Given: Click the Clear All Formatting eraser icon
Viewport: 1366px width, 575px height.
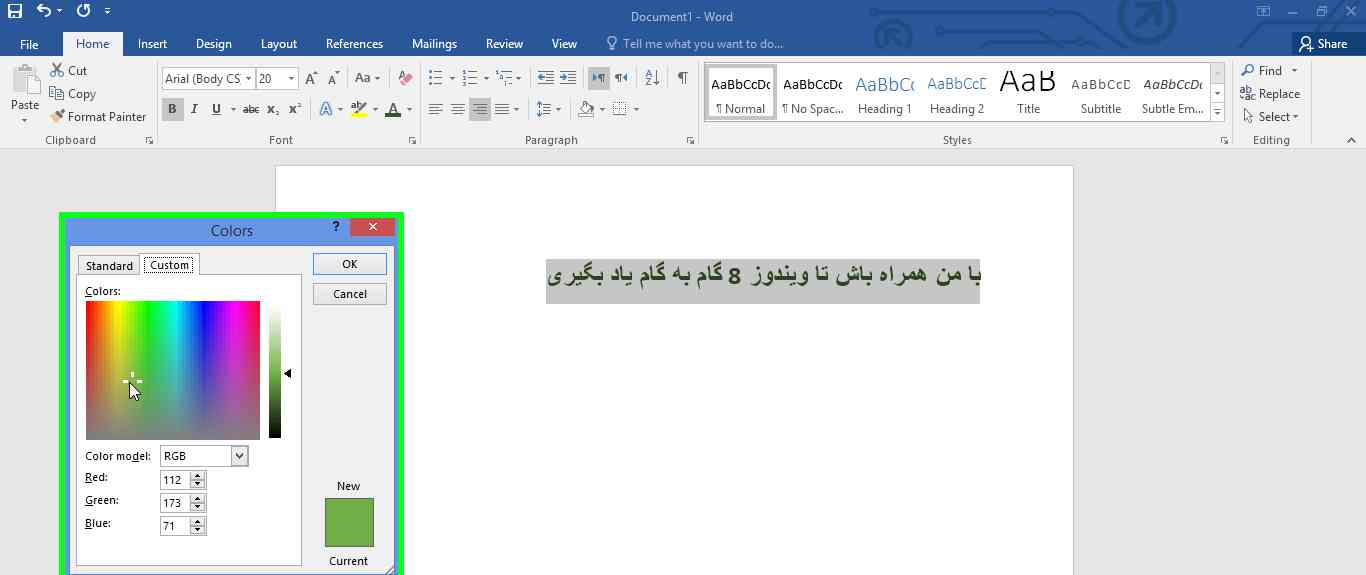Looking at the screenshot, I should pyautogui.click(x=405, y=78).
